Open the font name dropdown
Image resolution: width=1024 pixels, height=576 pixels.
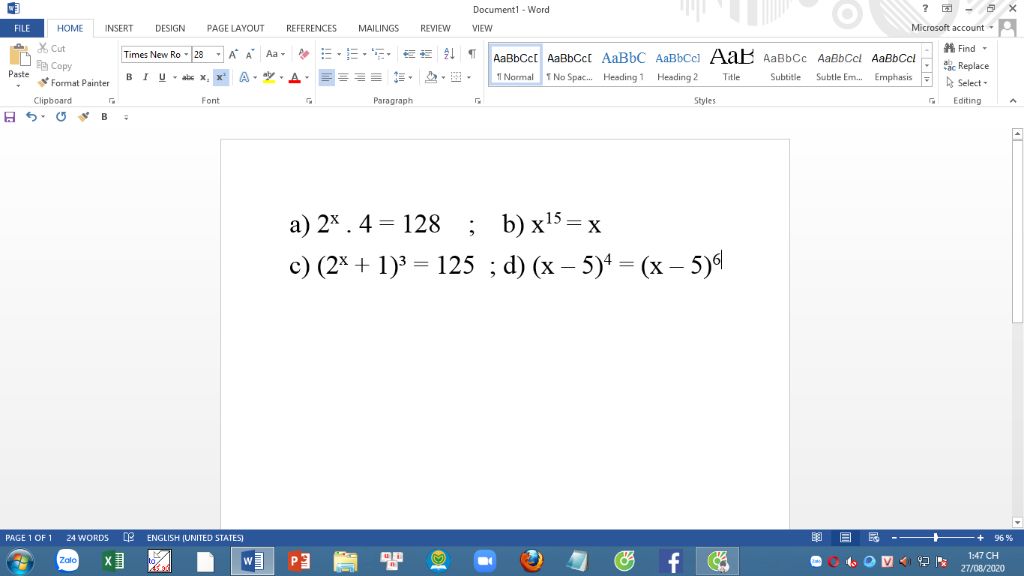tap(186, 54)
